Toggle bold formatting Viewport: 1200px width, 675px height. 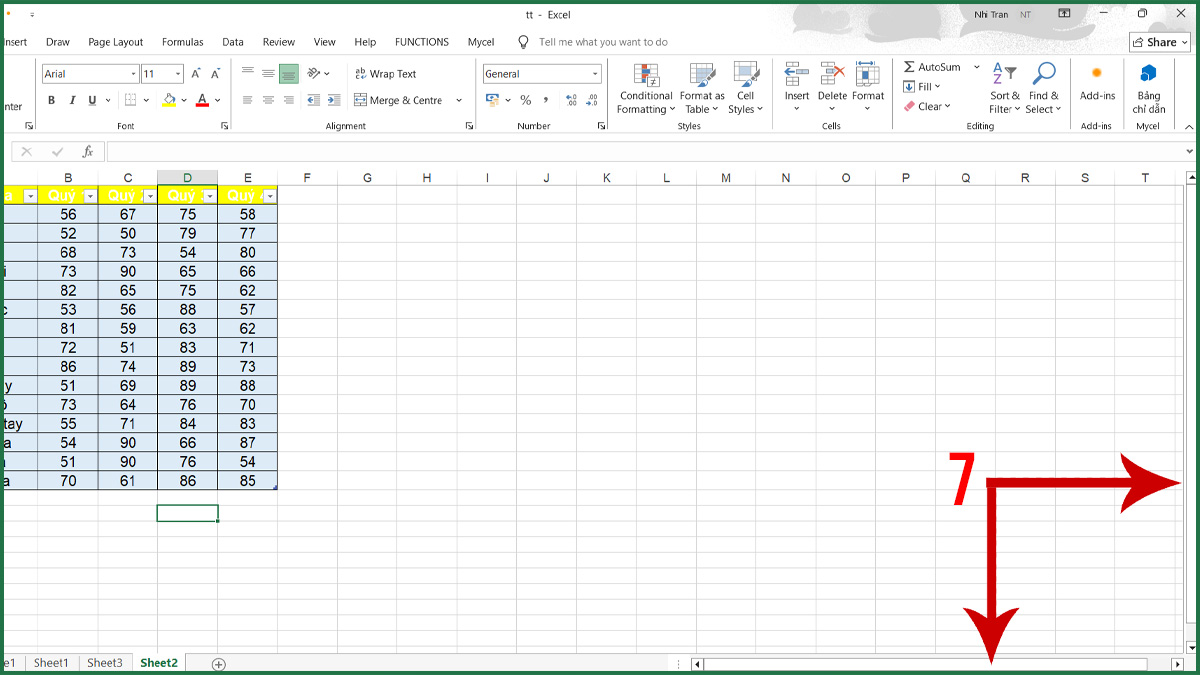click(x=51, y=100)
